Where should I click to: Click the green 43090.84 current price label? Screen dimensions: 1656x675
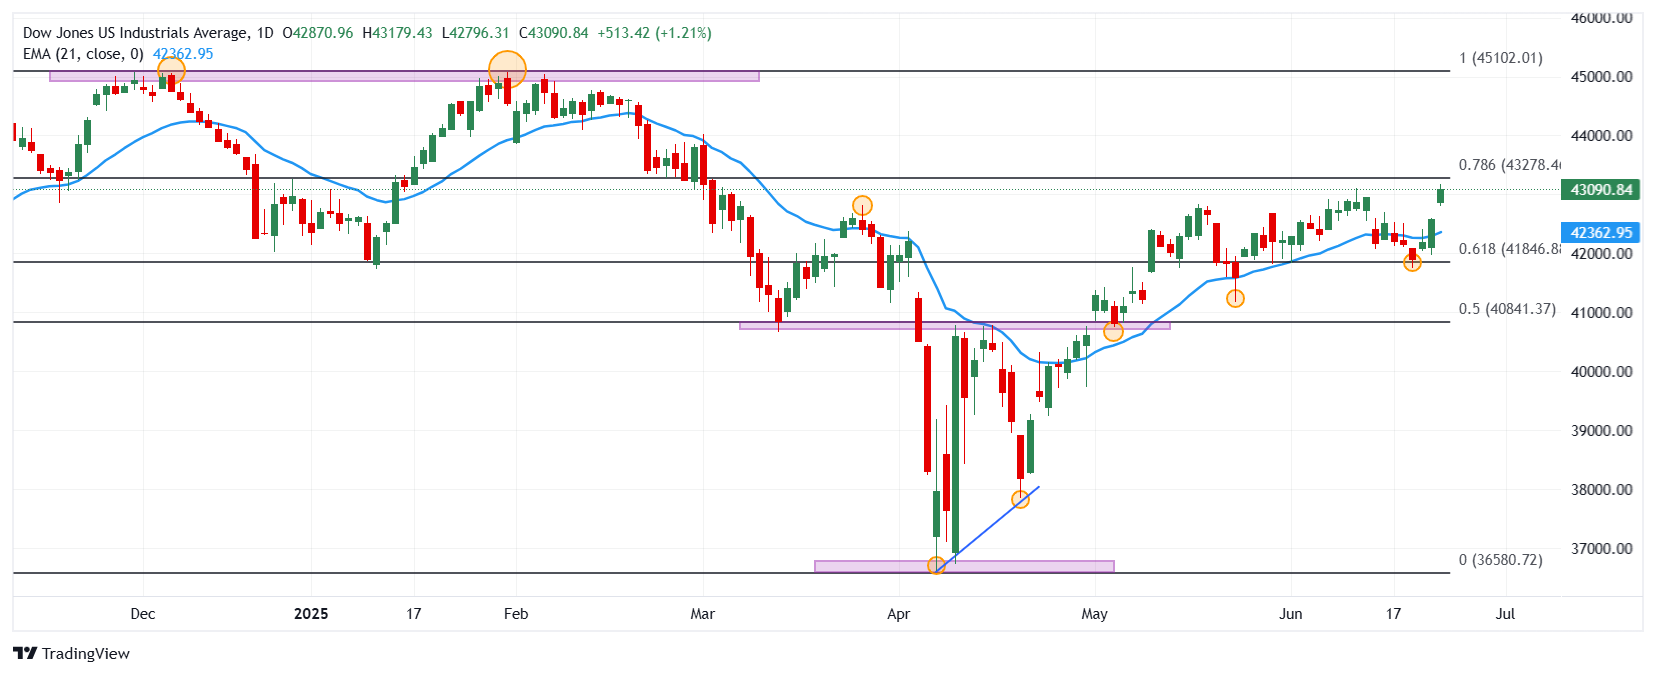tap(1600, 190)
